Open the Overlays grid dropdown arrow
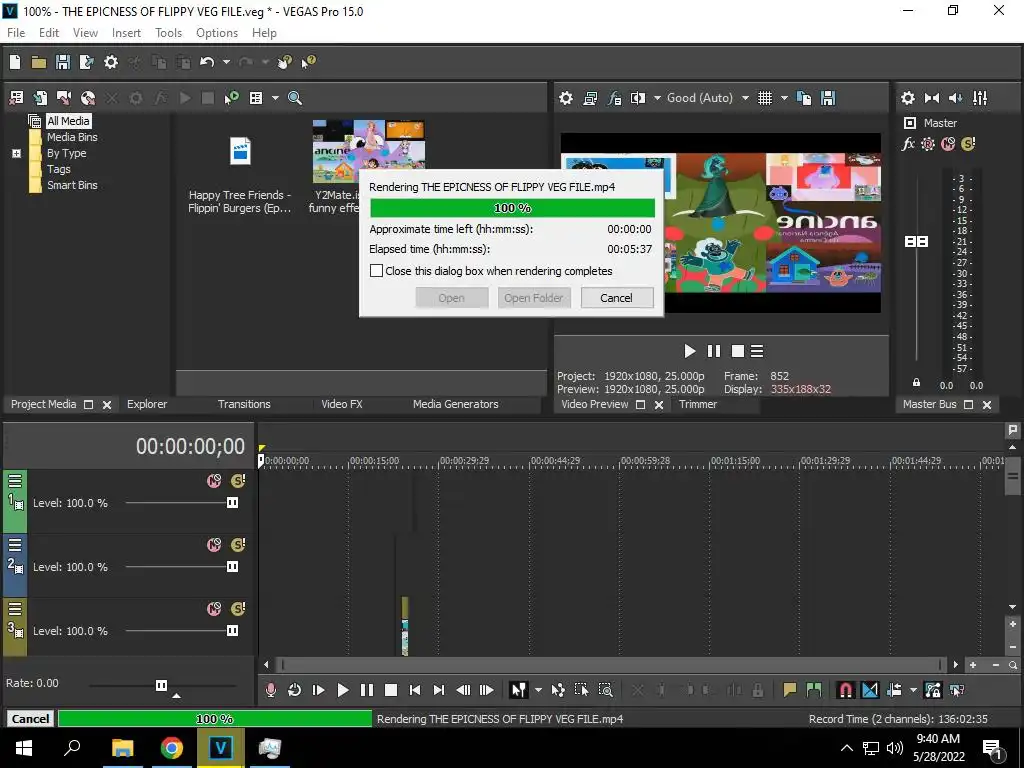The image size is (1024, 768). pyautogui.click(x=784, y=98)
